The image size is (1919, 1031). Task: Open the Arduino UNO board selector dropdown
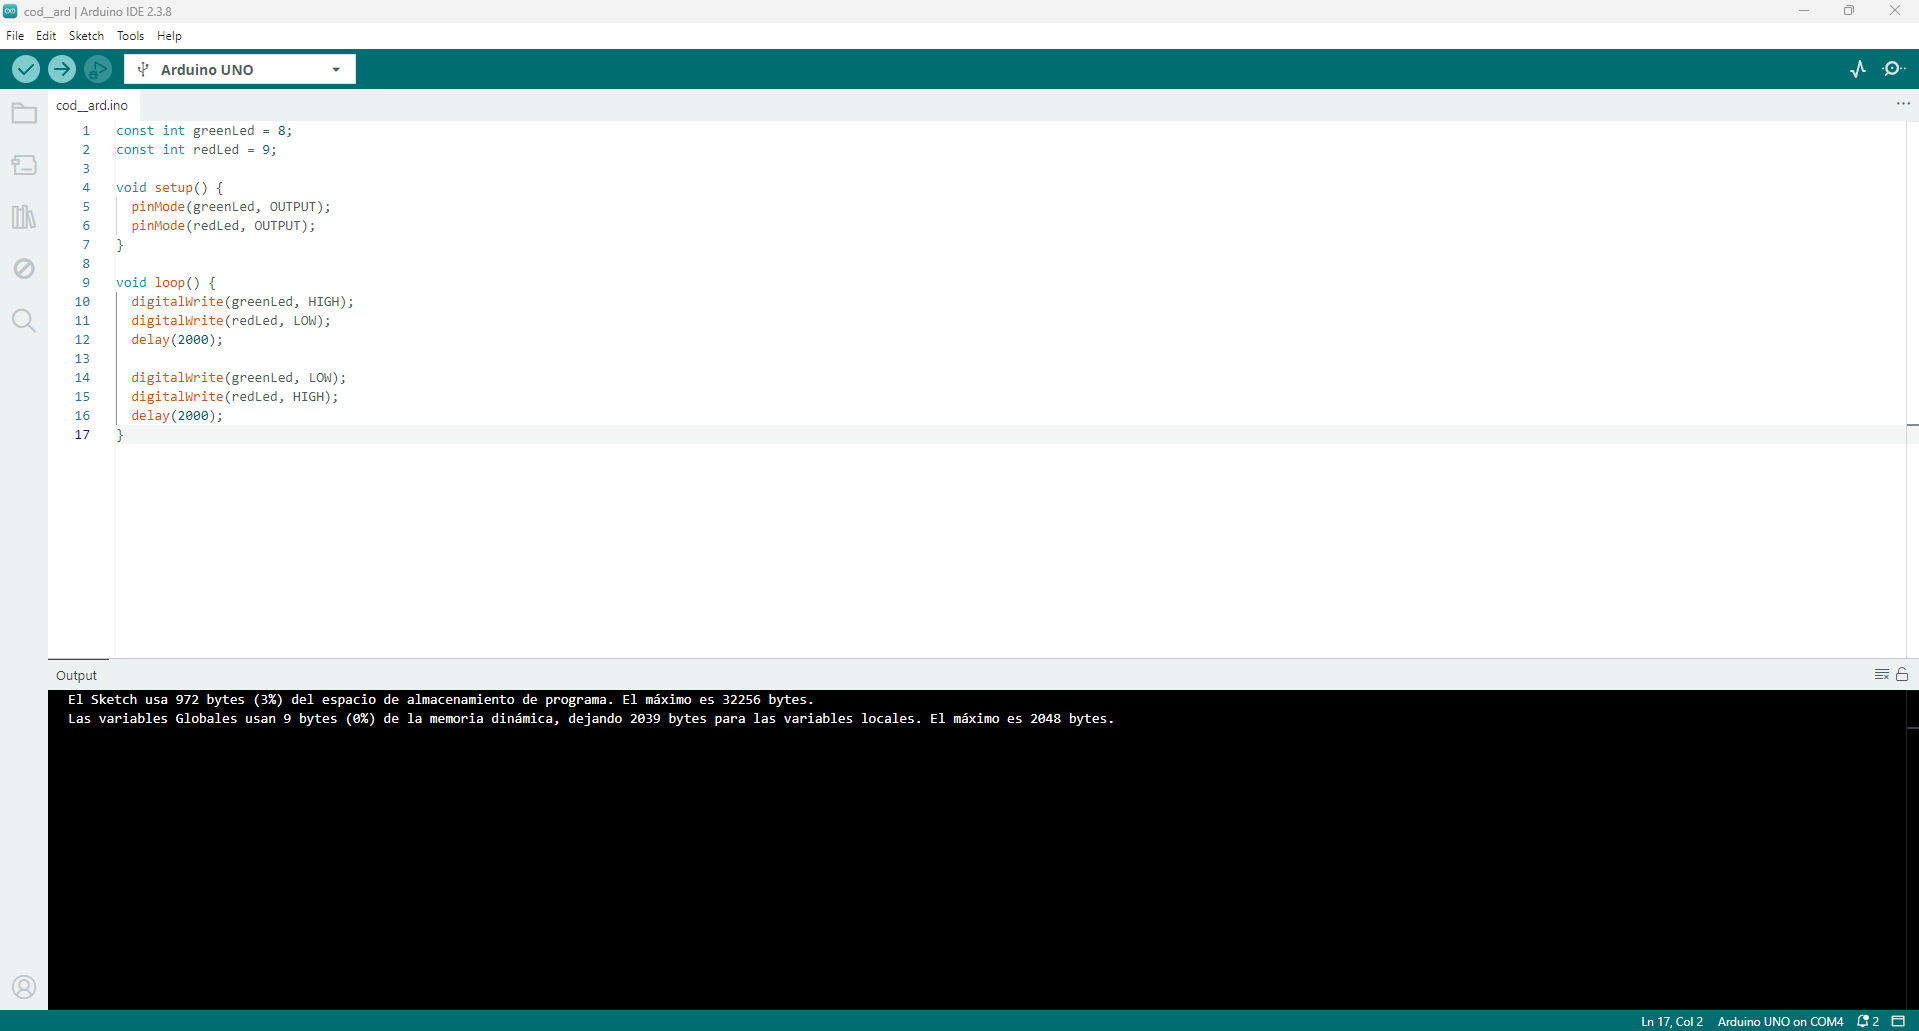[238, 69]
